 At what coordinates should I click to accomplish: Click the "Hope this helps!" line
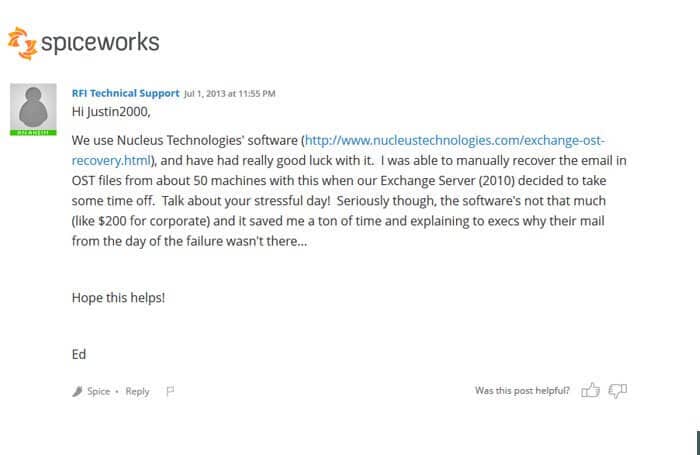coord(118,298)
